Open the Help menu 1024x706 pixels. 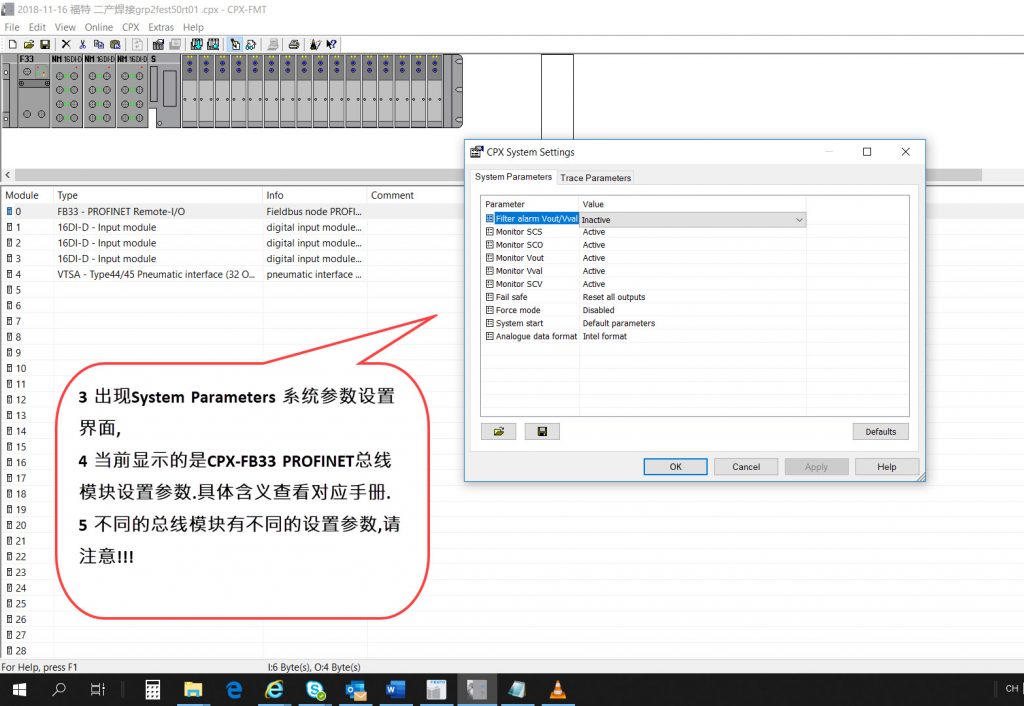click(x=193, y=27)
